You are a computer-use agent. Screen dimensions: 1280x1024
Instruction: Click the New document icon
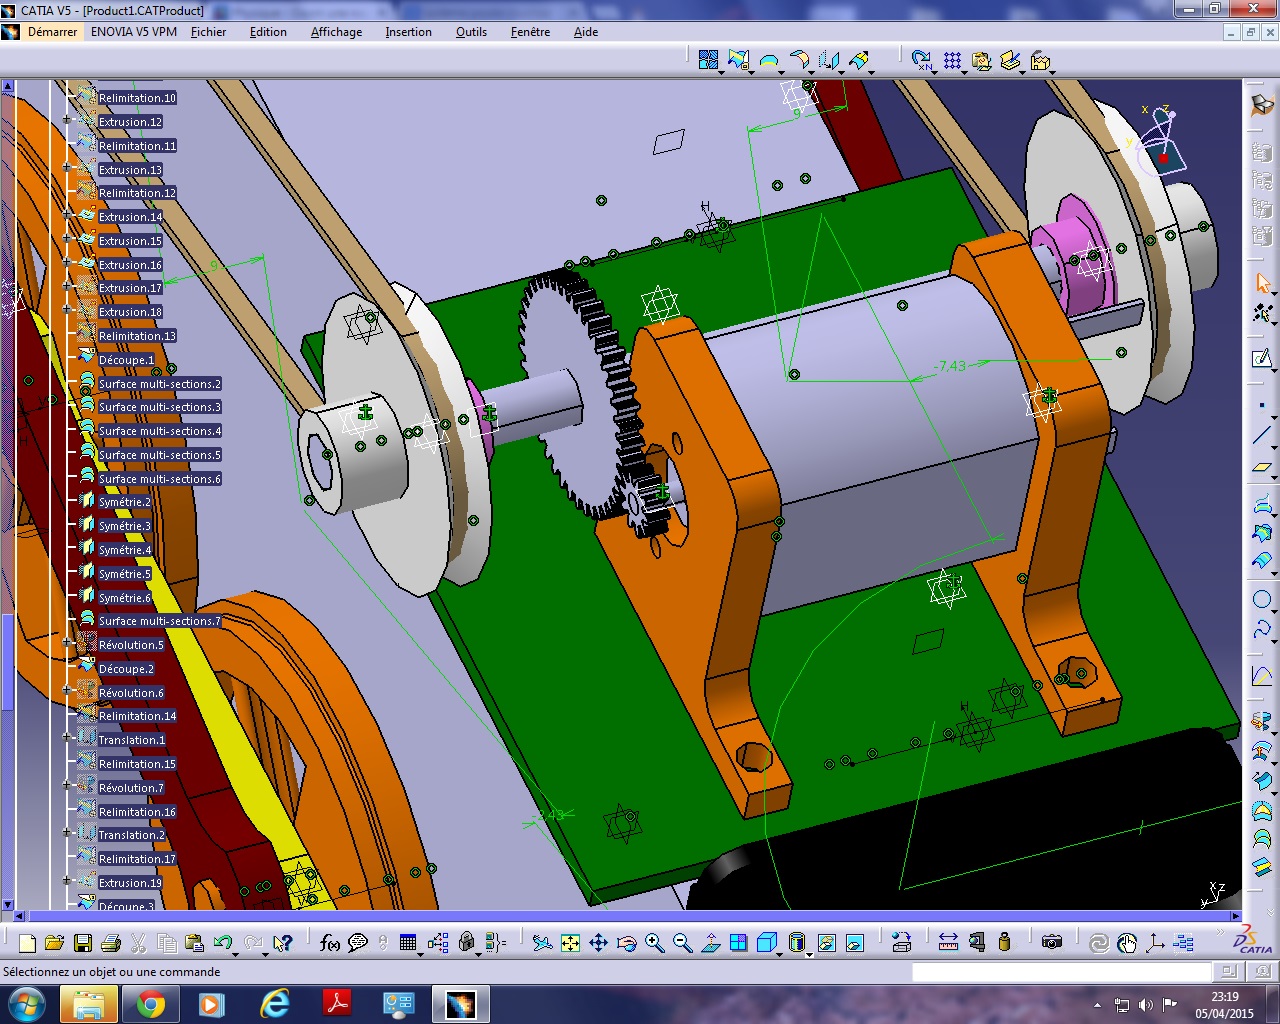[27, 943]
